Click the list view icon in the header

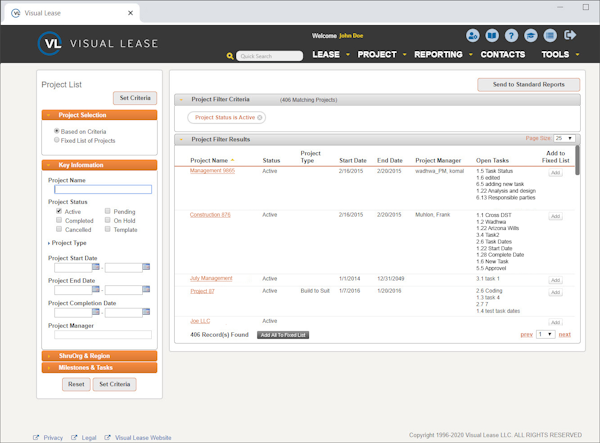(550, 36)
